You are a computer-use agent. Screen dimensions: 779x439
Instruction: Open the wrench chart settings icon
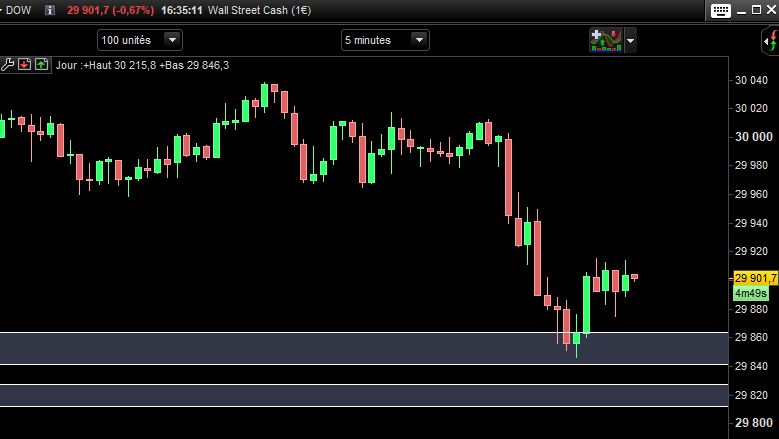[7, 65]
